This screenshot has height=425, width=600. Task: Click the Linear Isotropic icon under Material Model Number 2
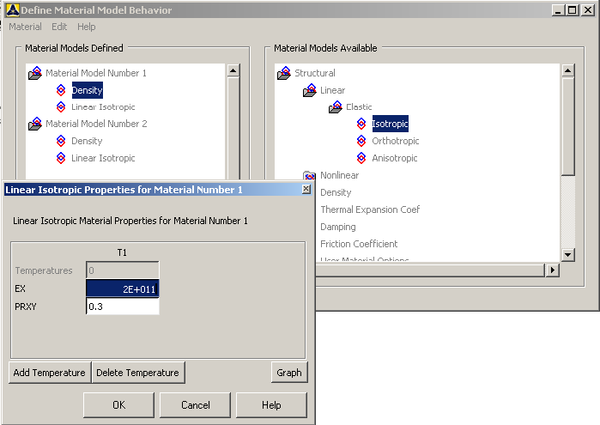click(61, 158)
